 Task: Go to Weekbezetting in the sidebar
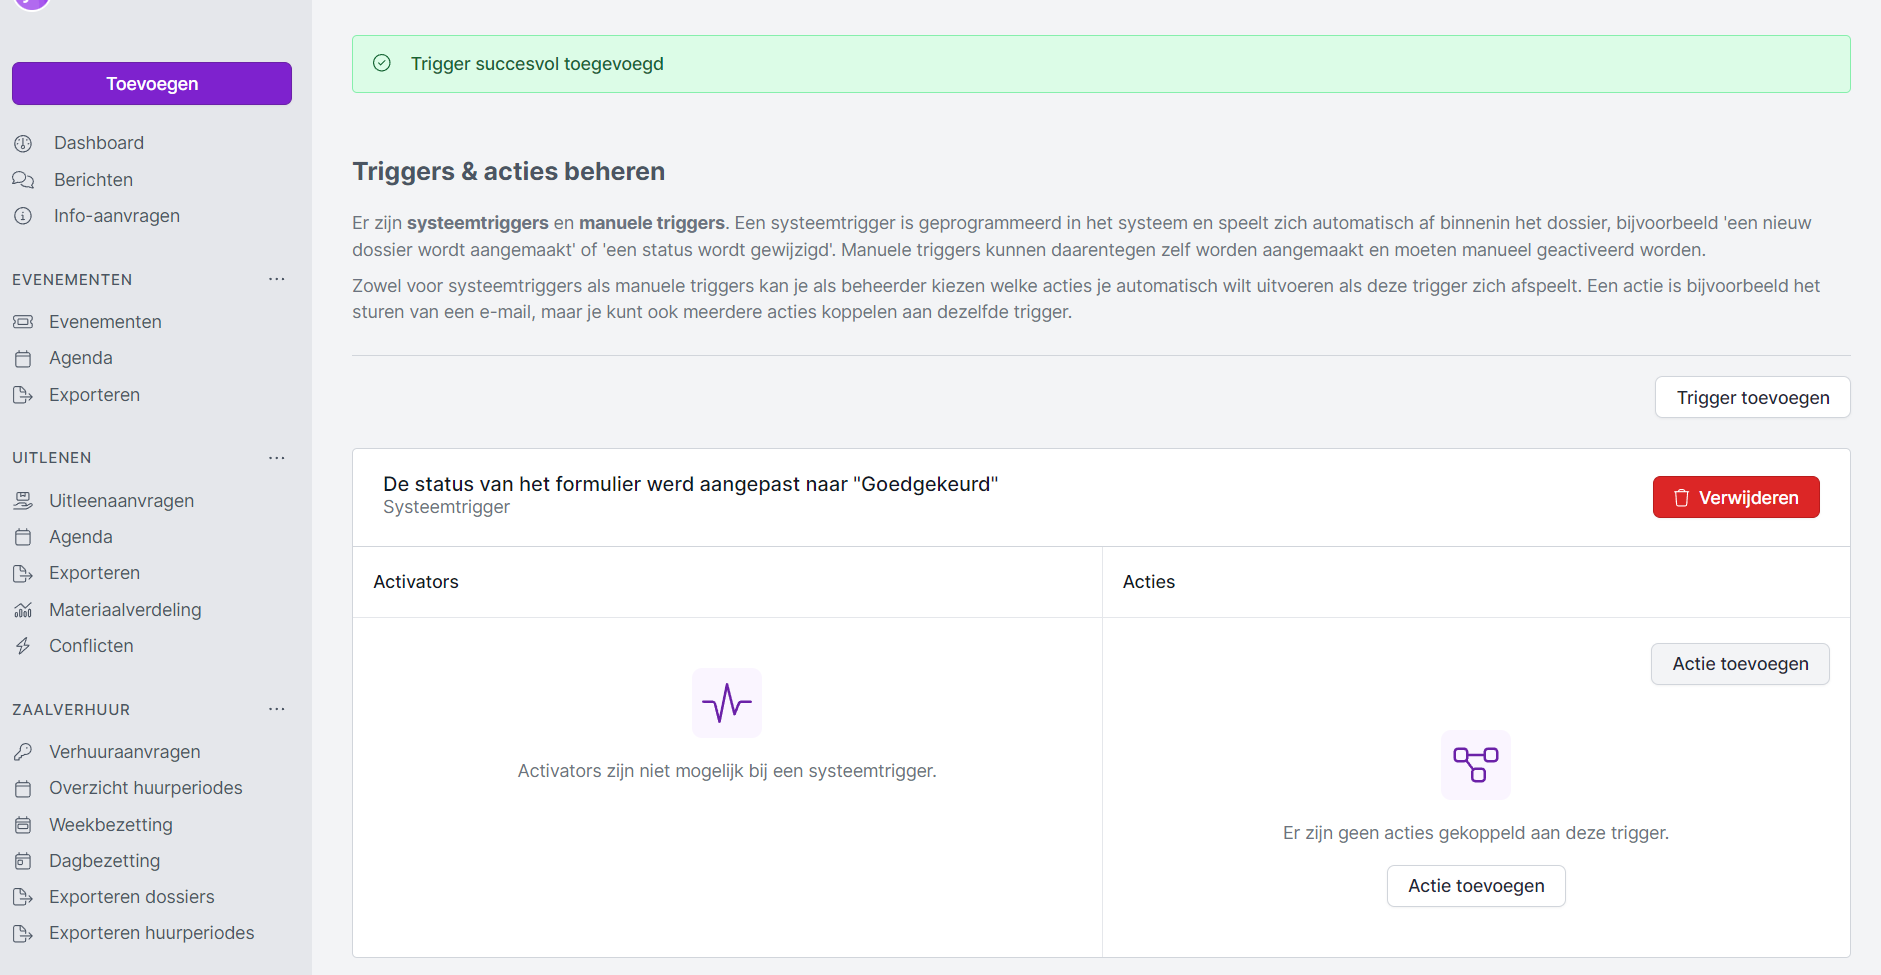[111, 825]
